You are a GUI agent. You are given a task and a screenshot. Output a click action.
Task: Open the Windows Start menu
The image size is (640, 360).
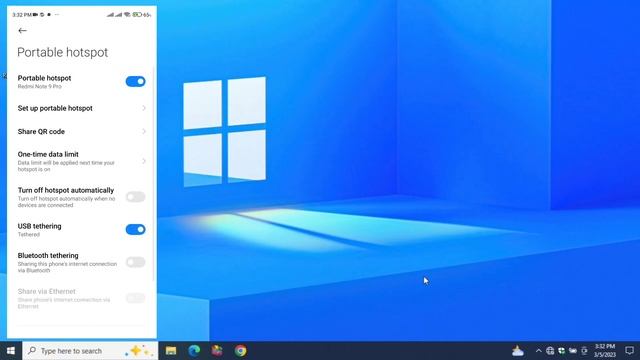point(11,351)
